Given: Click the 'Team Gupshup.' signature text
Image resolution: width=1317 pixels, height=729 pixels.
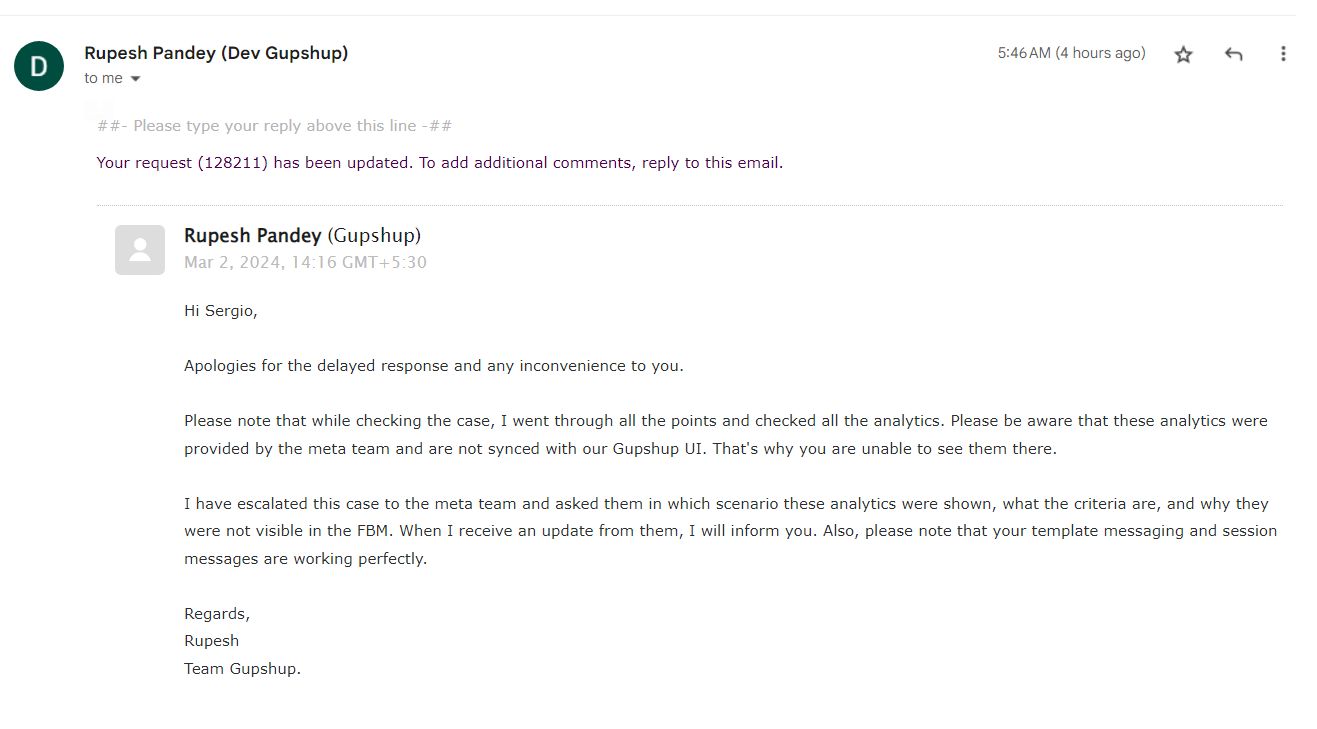Looking at the screenshot, I should [242, 669].
